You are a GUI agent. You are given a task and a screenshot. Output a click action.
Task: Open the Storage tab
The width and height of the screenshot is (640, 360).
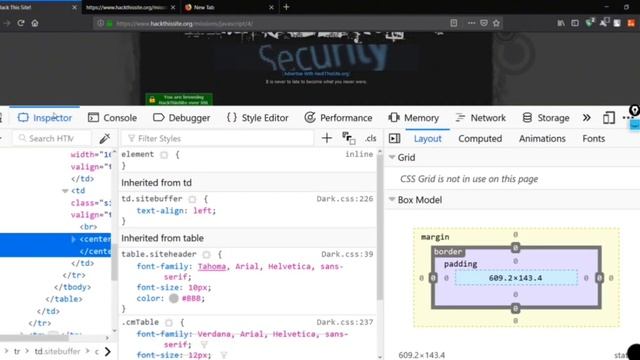(x=546, y=118)
